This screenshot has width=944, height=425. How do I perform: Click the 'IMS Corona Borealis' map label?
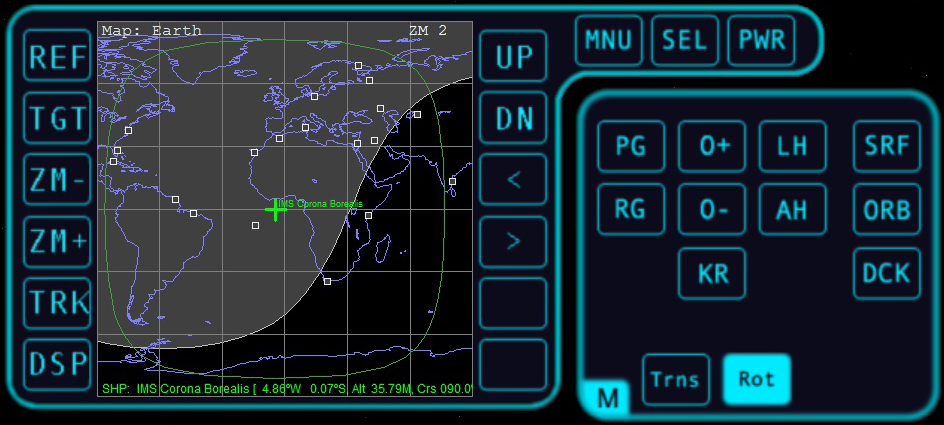[321, 204]
